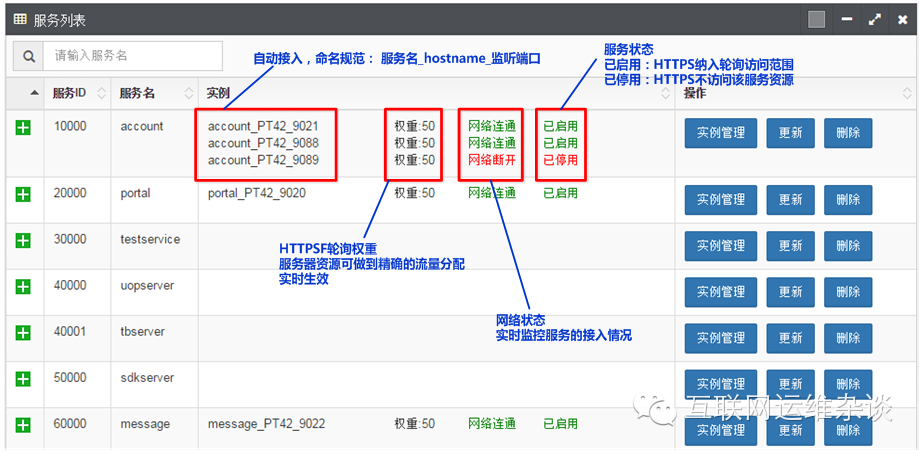This screenshot has height=454, width=922.
Task: Click the tbserver name cell
Action: click(x=142, y=332)
